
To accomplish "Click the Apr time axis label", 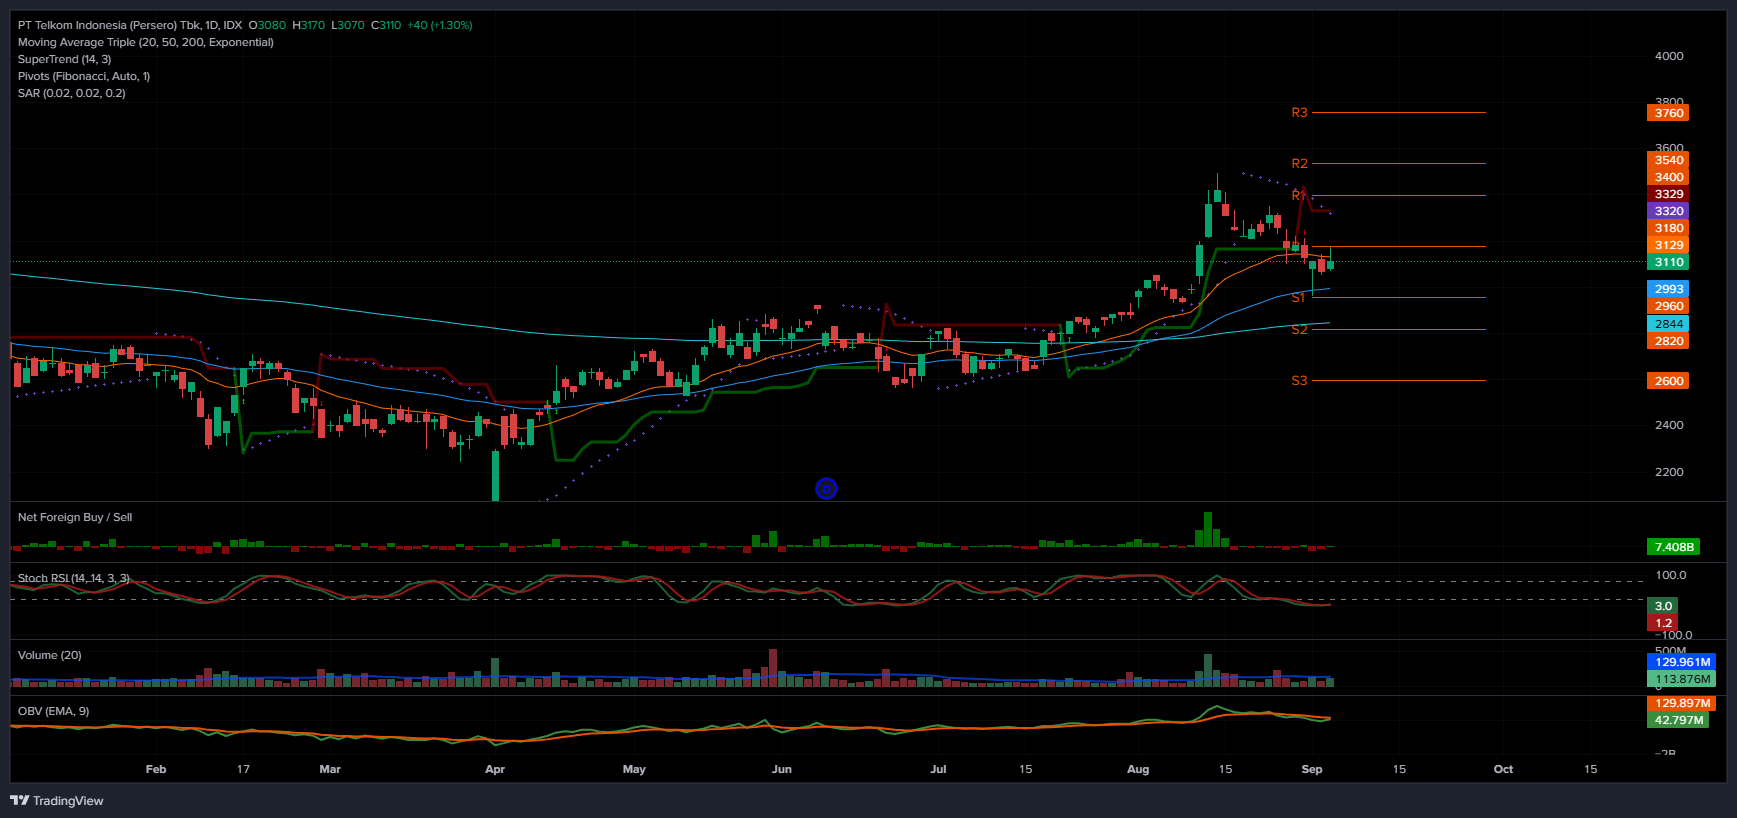I will 495,769.
